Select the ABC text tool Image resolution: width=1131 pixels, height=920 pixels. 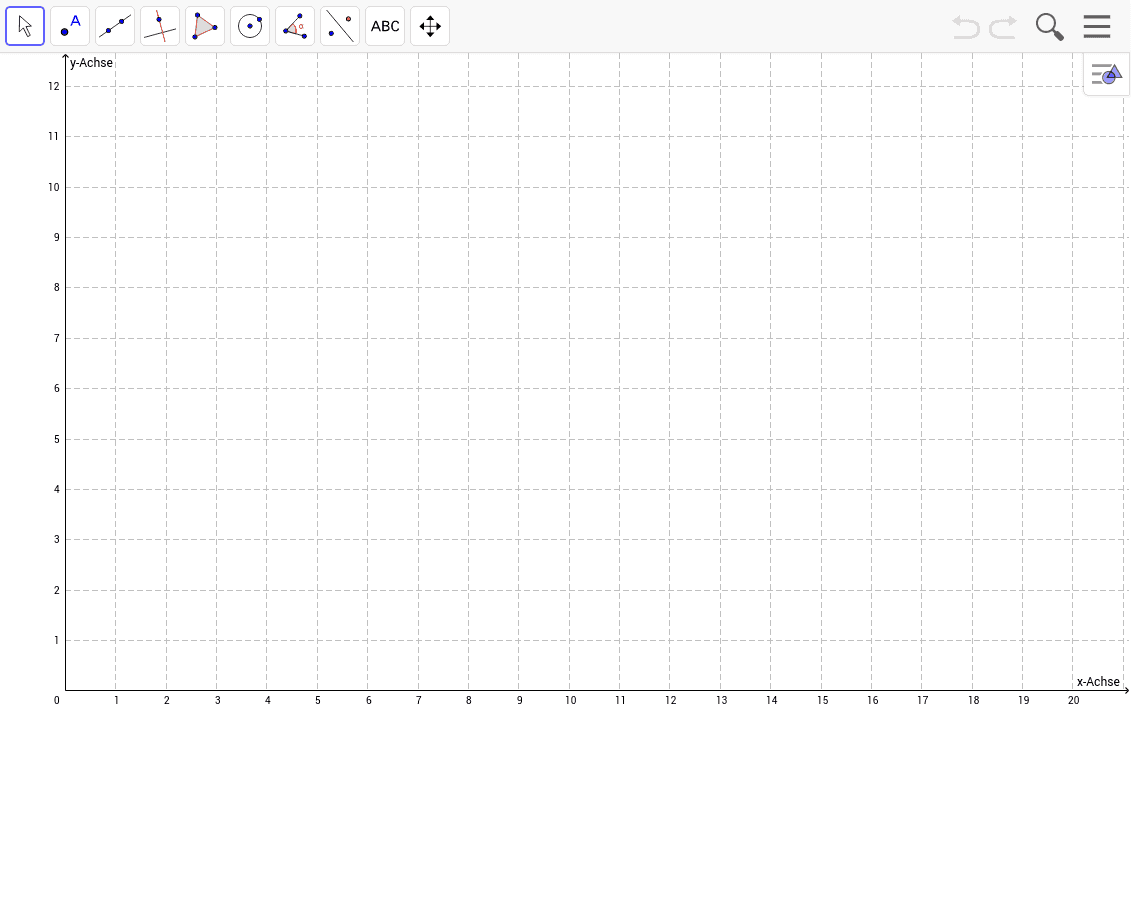coord(385,26)
